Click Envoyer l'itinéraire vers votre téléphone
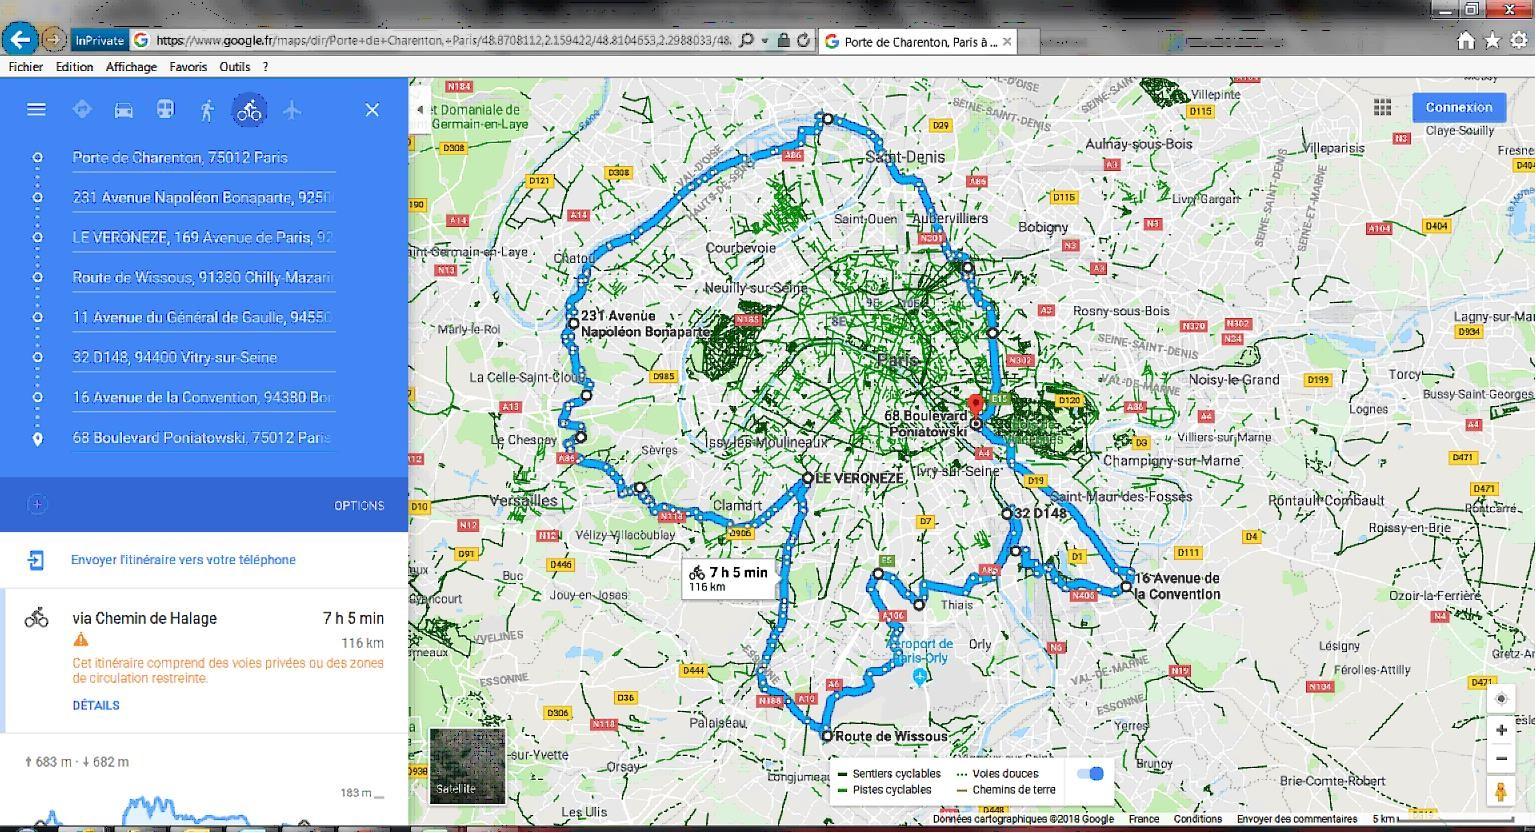 pos(183,560)
